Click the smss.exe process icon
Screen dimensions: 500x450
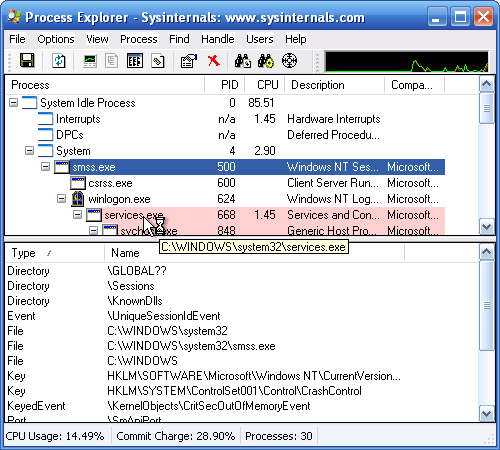click(62, 167)
